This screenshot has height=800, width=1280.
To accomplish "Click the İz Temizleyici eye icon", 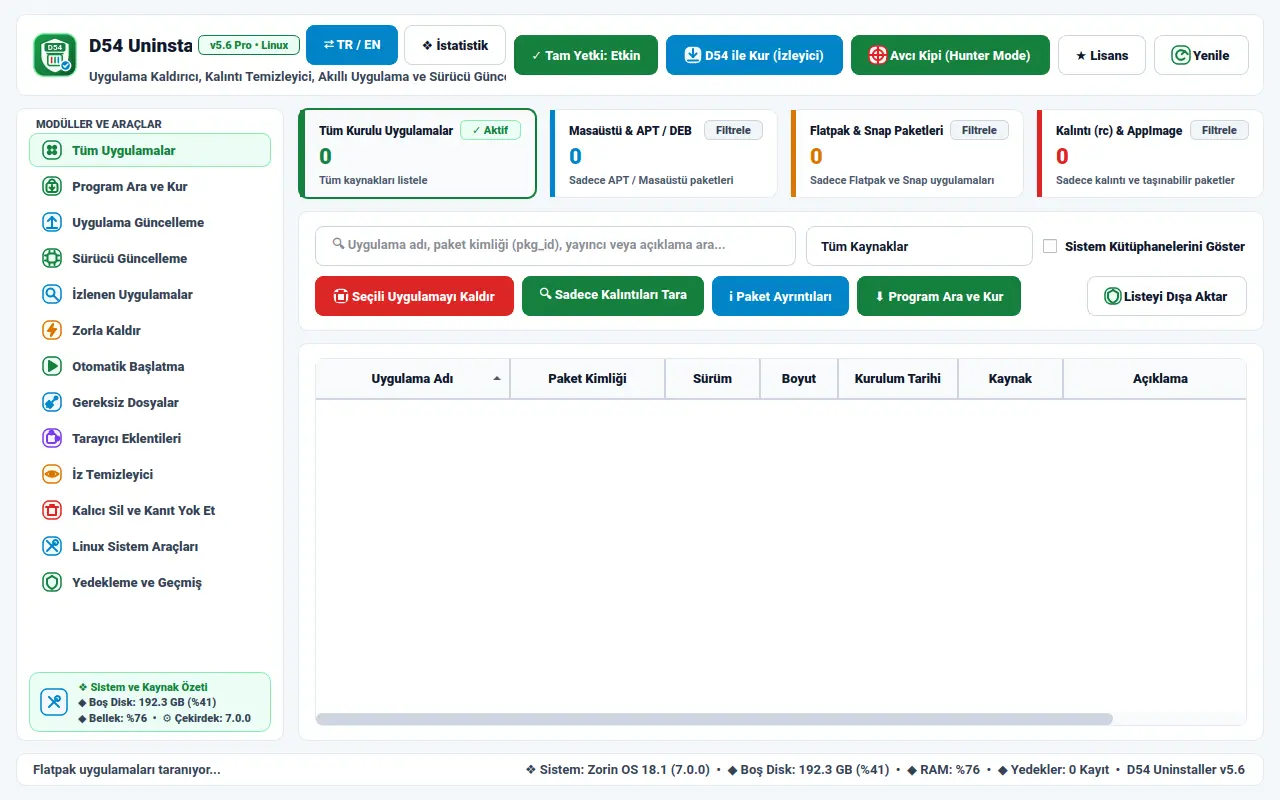I will click(52, 474).
